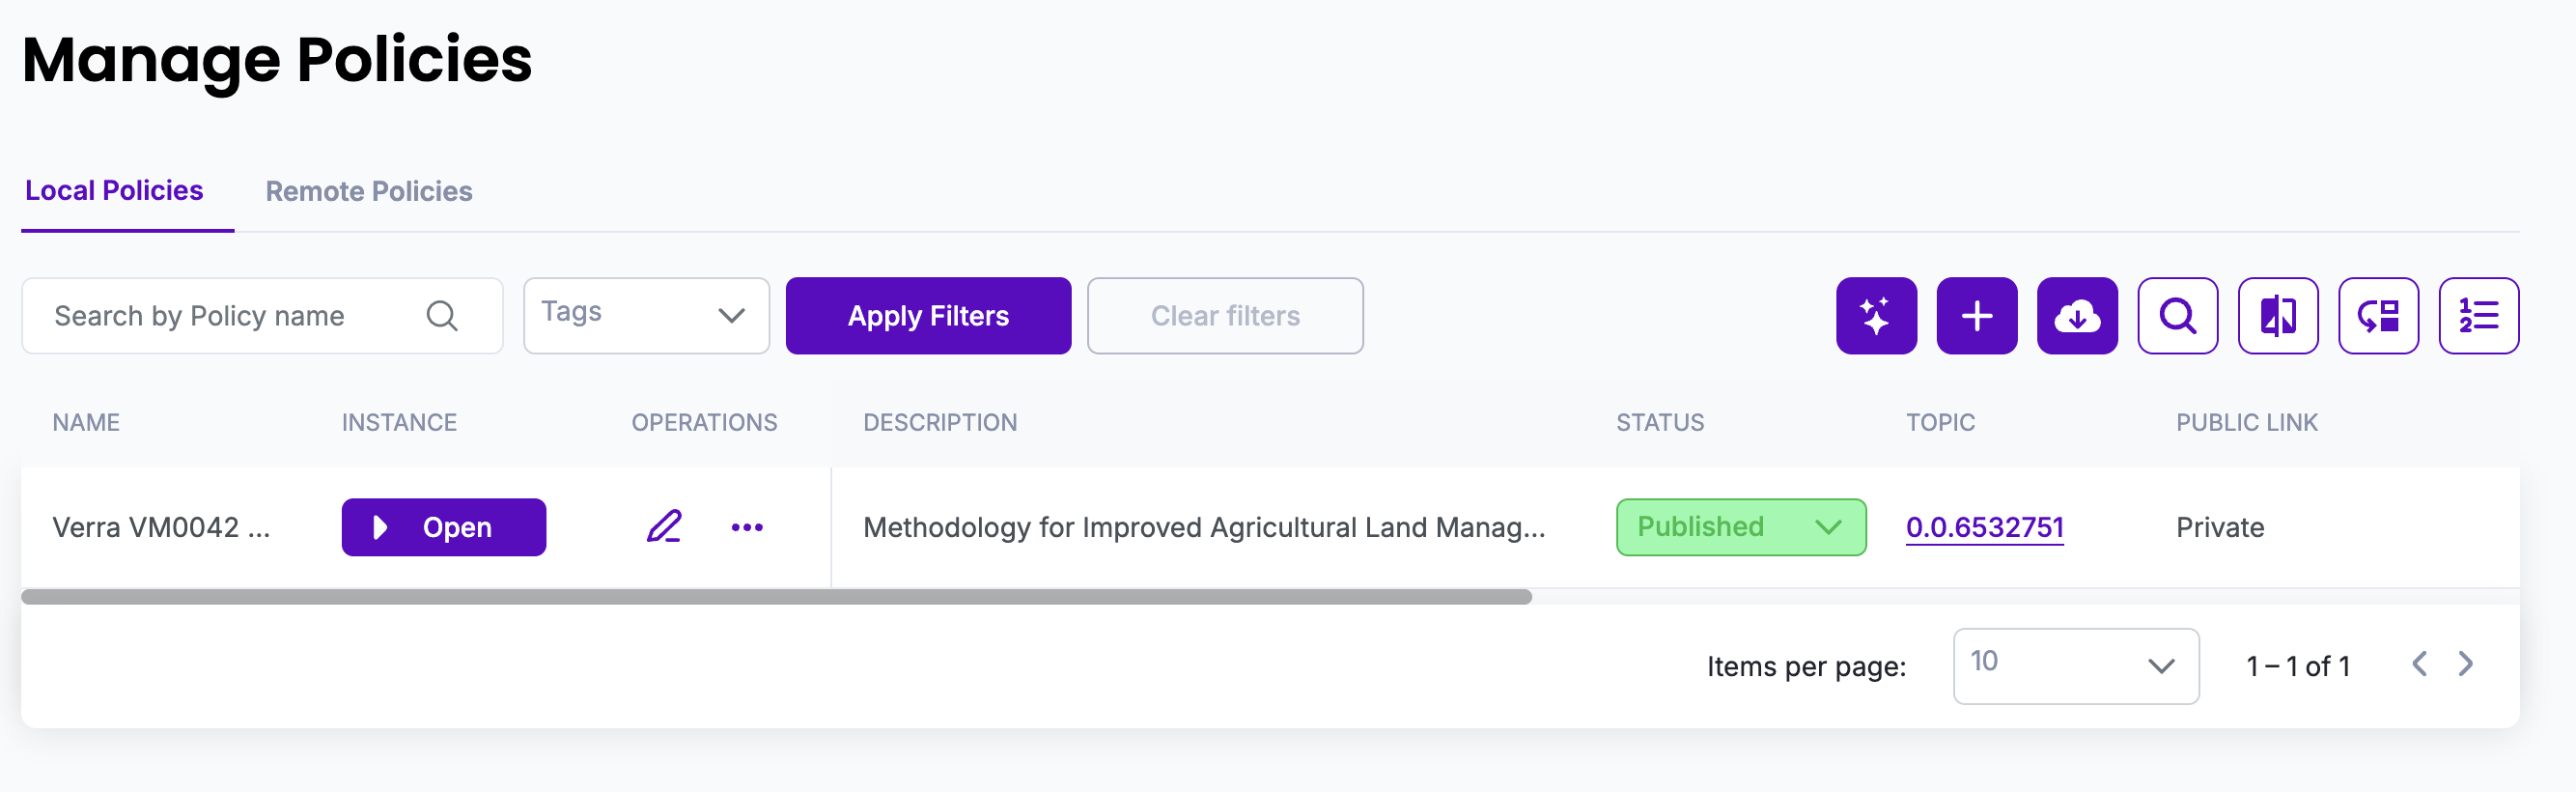Open the items per page dropdown

[x=2075, y=666]
